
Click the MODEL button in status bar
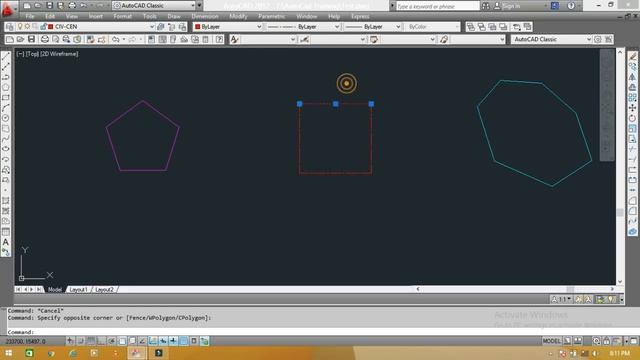tap(551, 341)
